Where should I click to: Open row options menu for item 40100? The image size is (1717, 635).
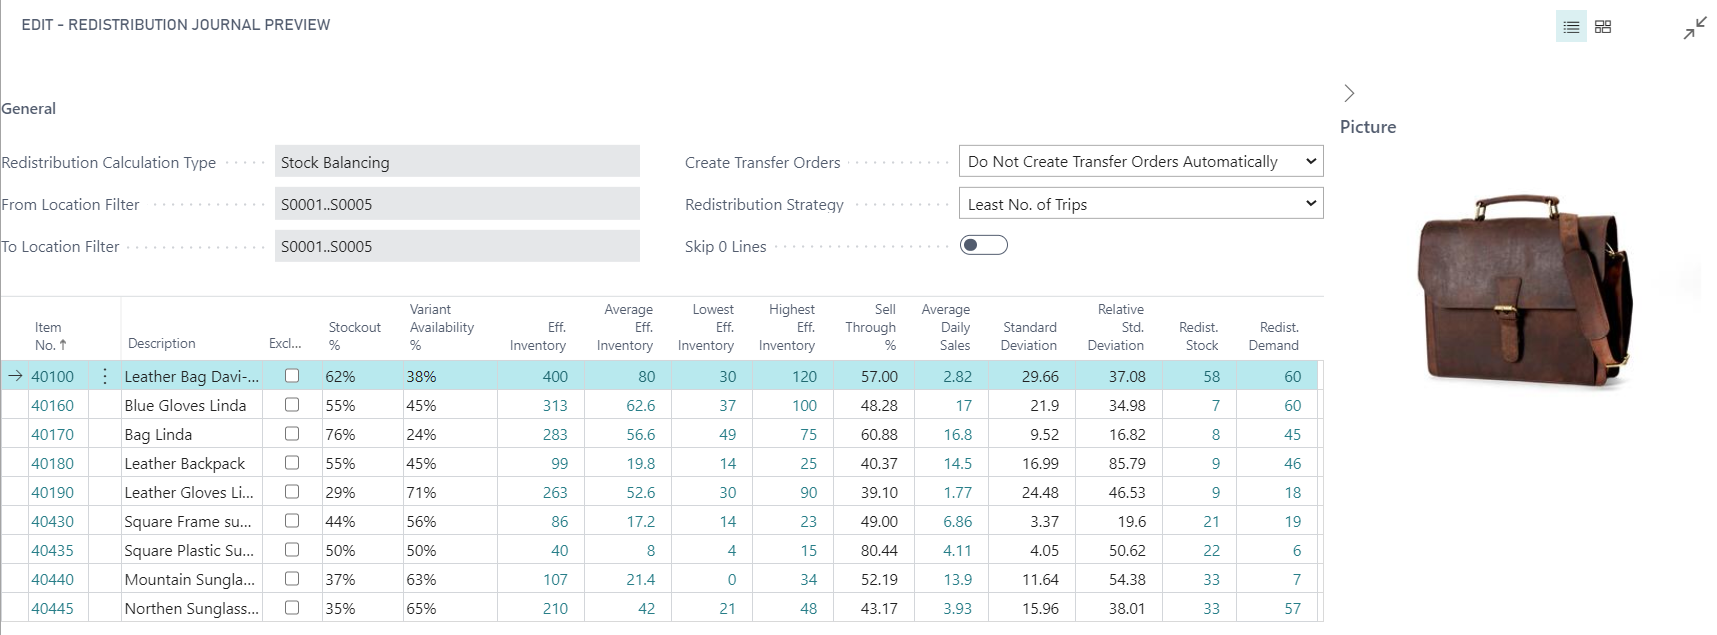point(105,377)
